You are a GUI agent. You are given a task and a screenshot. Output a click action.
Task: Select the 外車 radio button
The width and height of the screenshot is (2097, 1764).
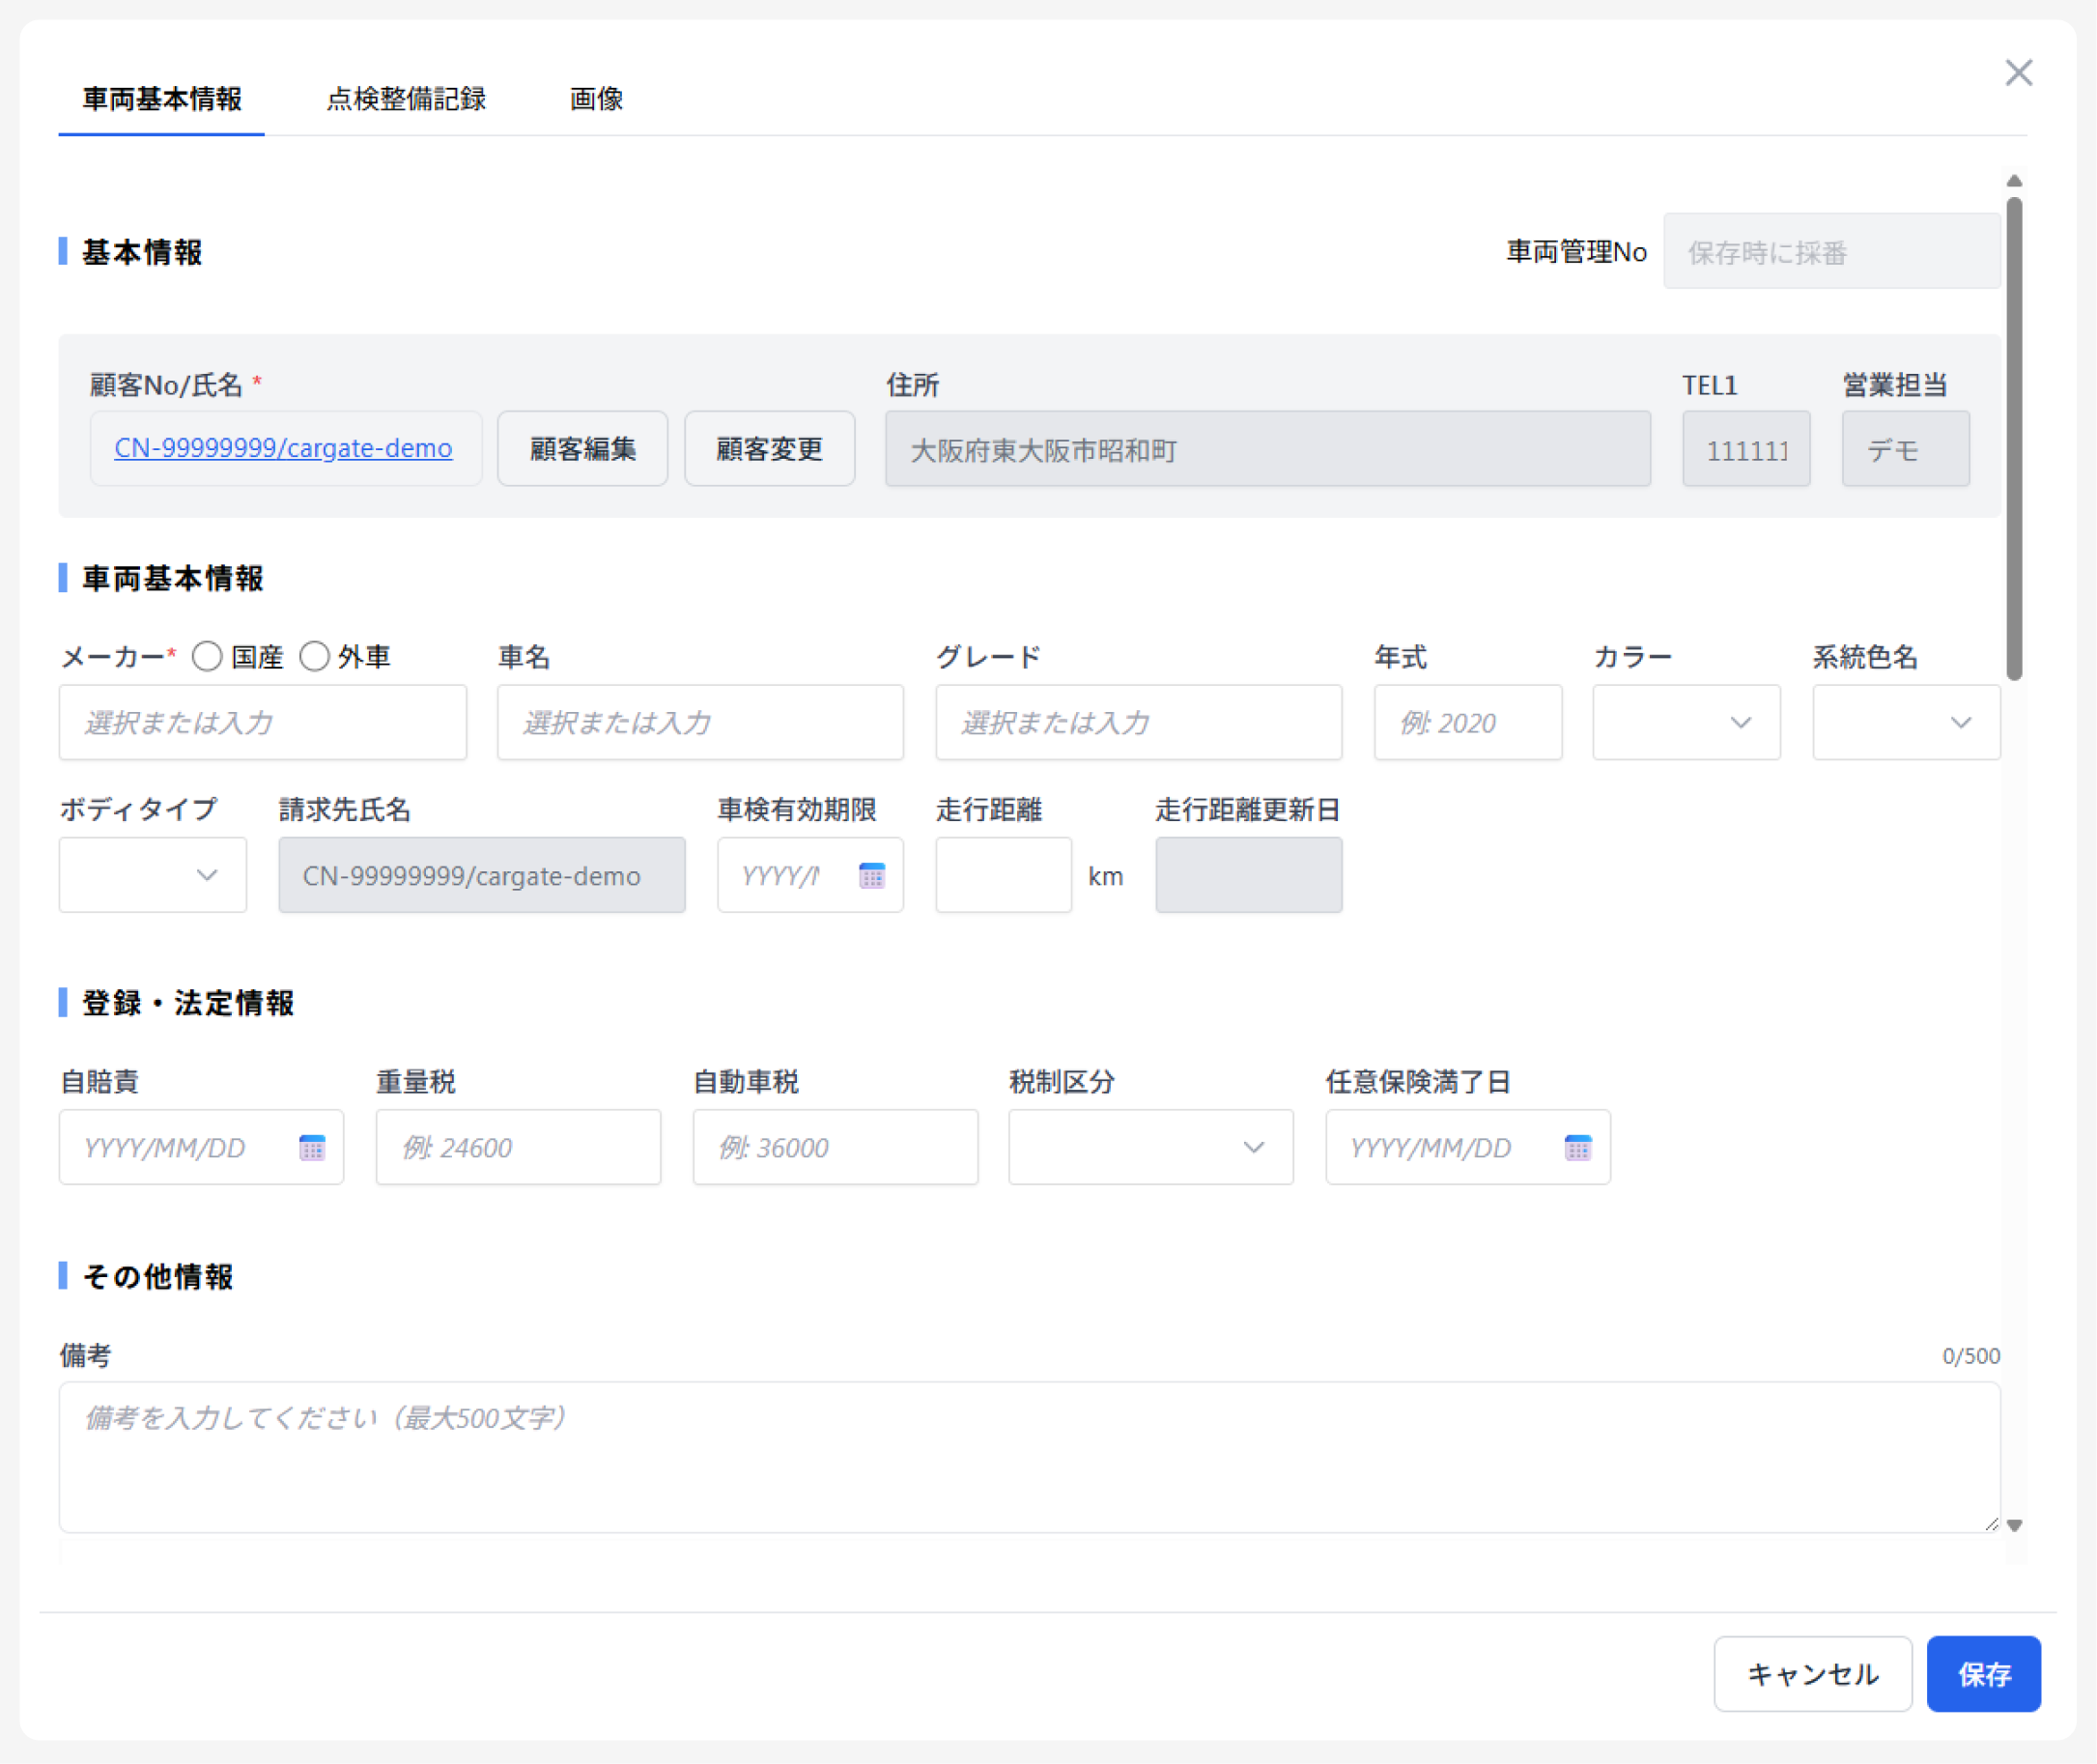315,657
